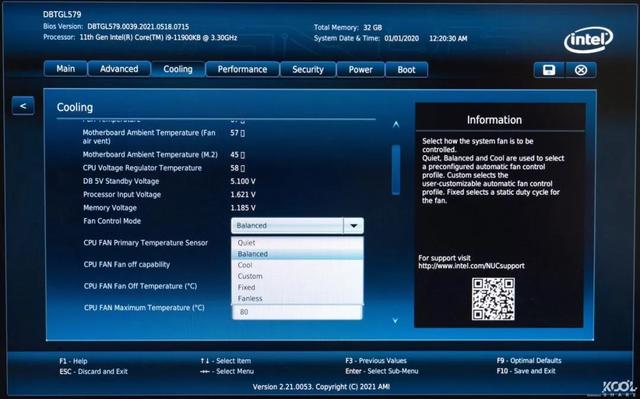Click F10 - Save and Exit hint
640x399 pixels.
pos(526,371)
